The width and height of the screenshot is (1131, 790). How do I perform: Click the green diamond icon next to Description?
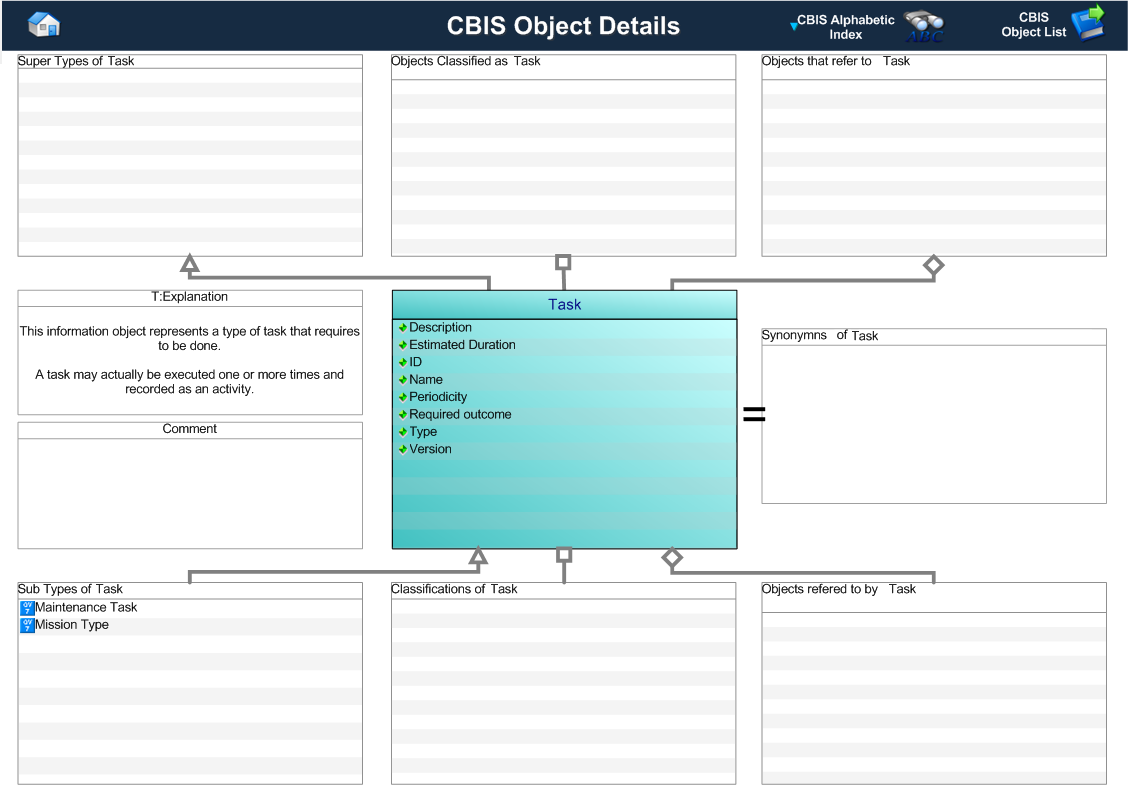coord(402,328)
